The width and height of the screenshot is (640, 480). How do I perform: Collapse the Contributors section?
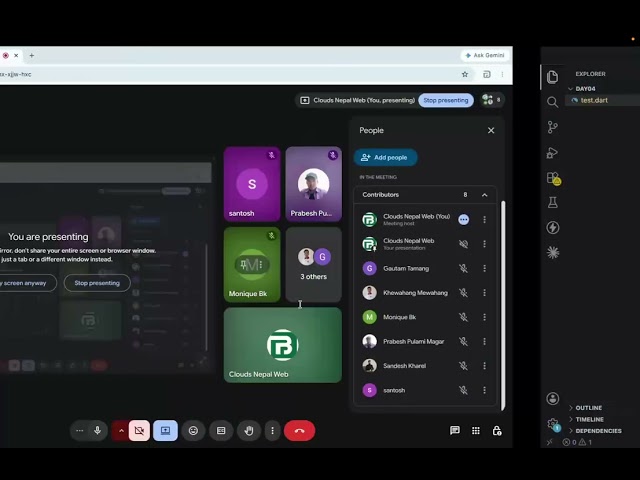pos(484,195)
